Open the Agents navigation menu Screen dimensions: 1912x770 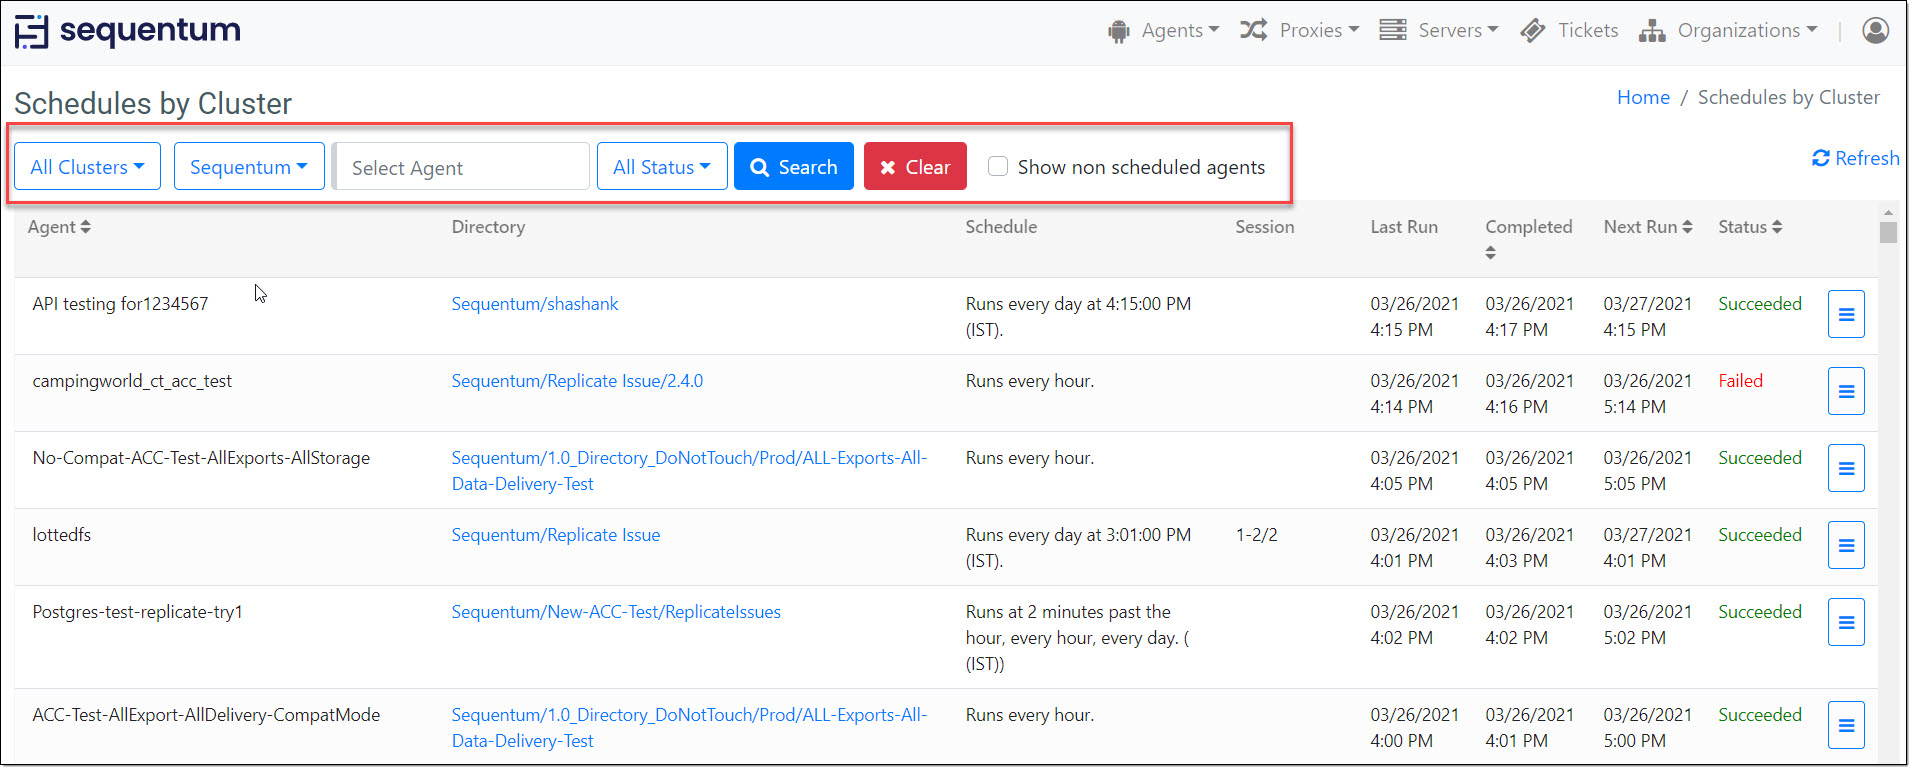point(1163,31)
